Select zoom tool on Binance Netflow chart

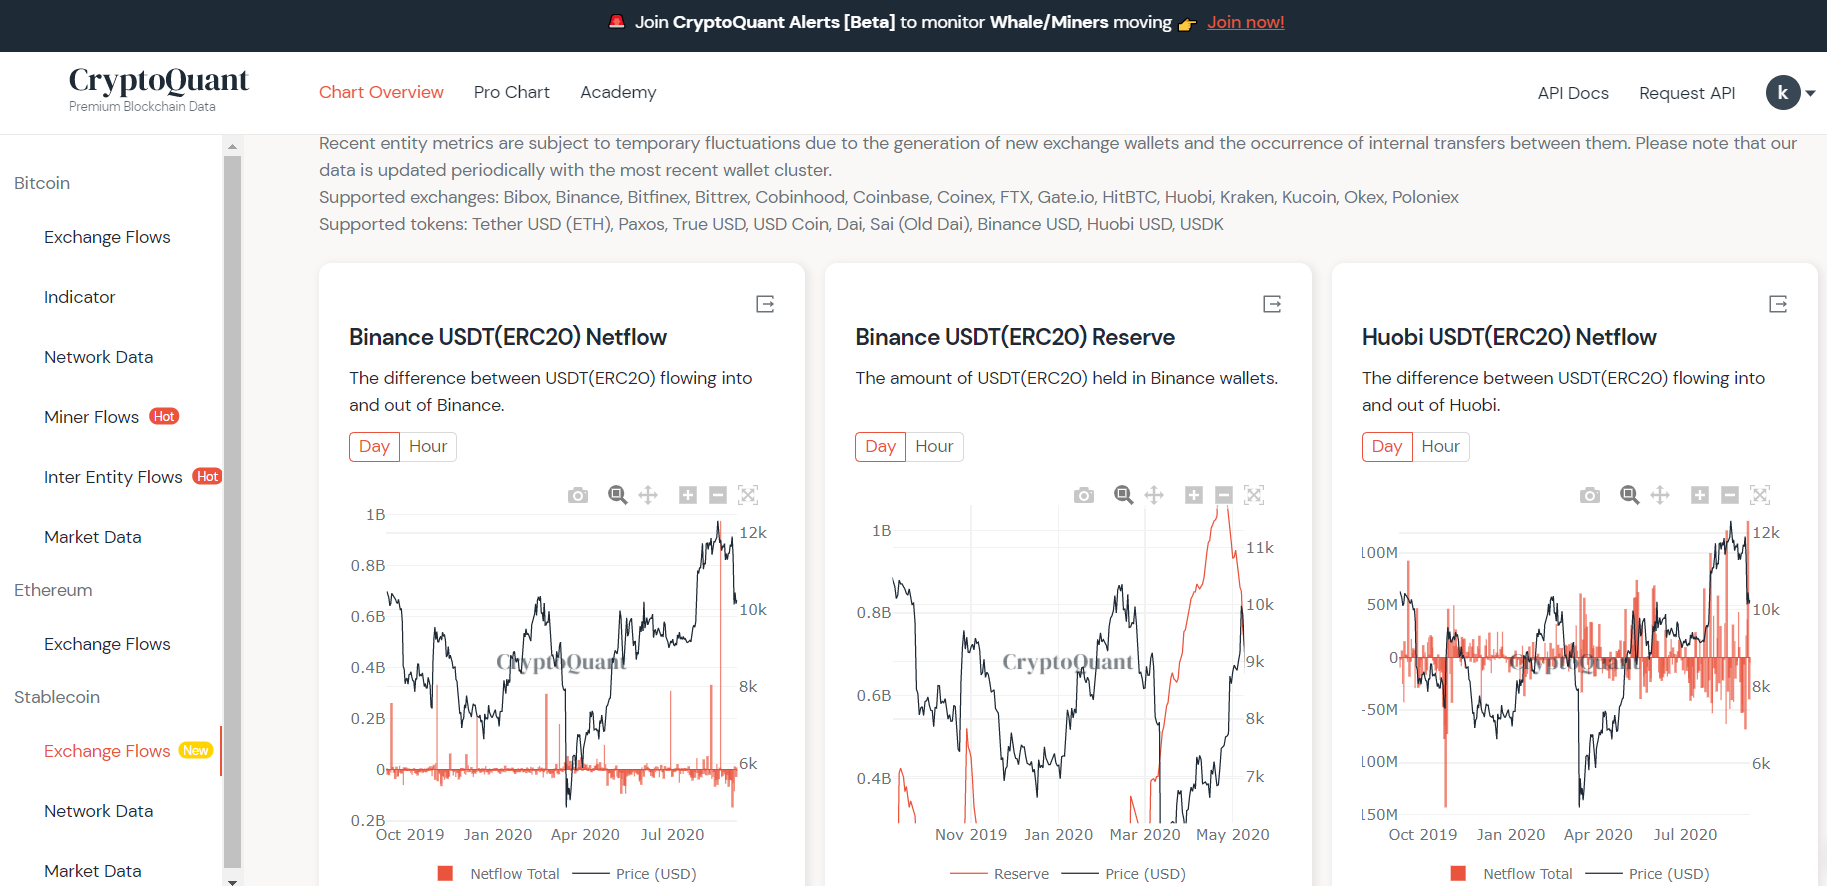coord(618,495)
